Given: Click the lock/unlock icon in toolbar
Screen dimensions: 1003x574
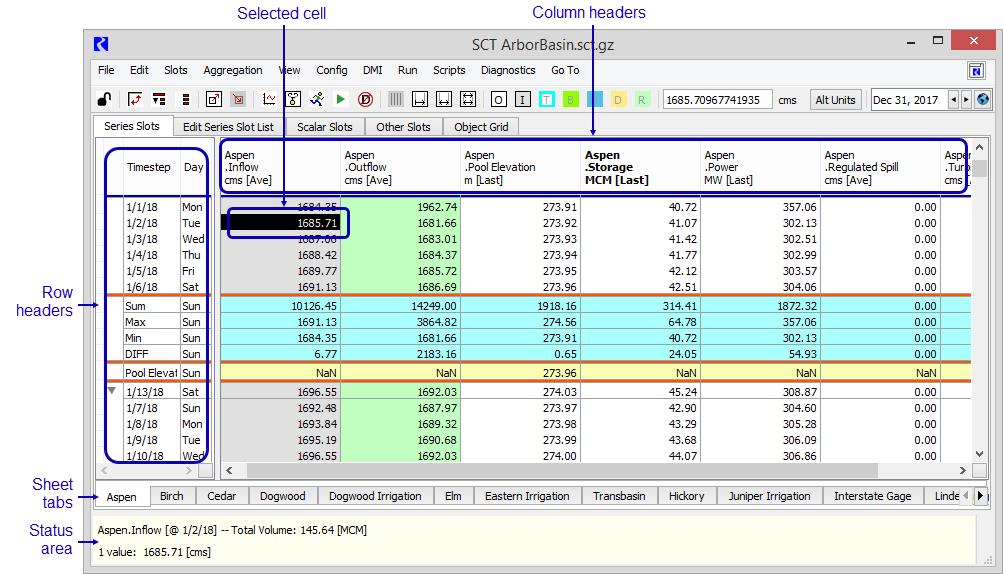Looking at the screenshot, I should pos(103,99).
